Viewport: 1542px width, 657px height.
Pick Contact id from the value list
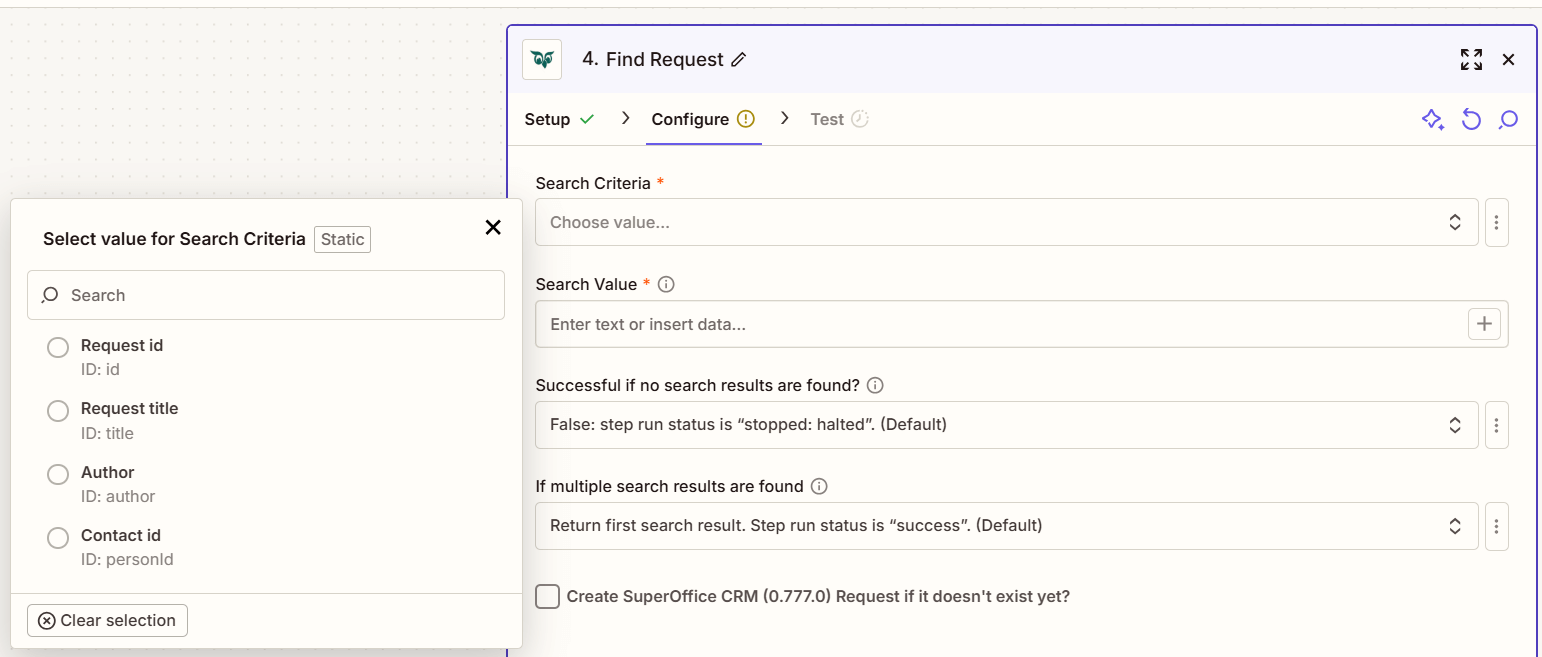pos(57,538)
